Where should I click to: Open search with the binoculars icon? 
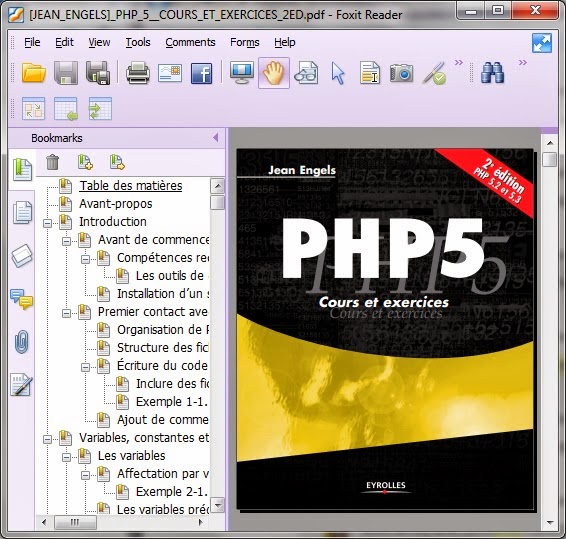(492, 73)
